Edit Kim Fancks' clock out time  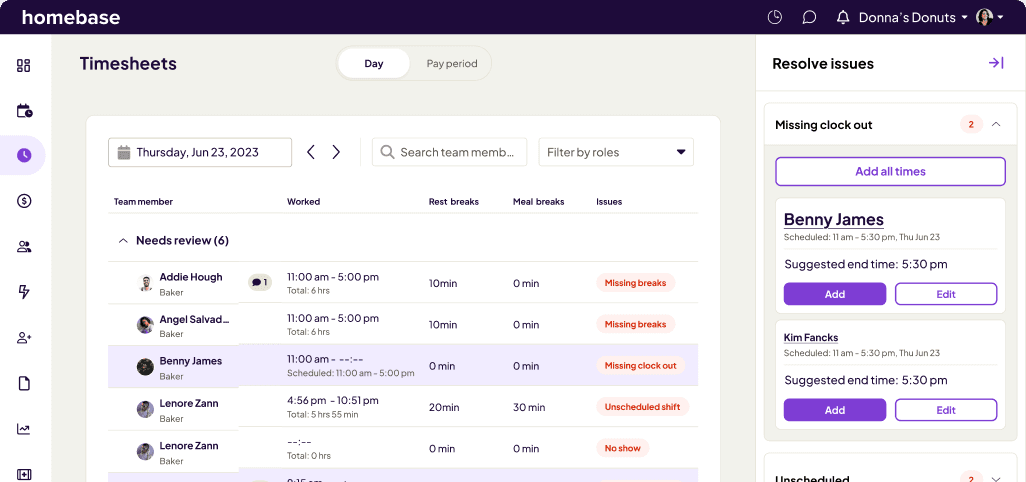pos(946,410)
